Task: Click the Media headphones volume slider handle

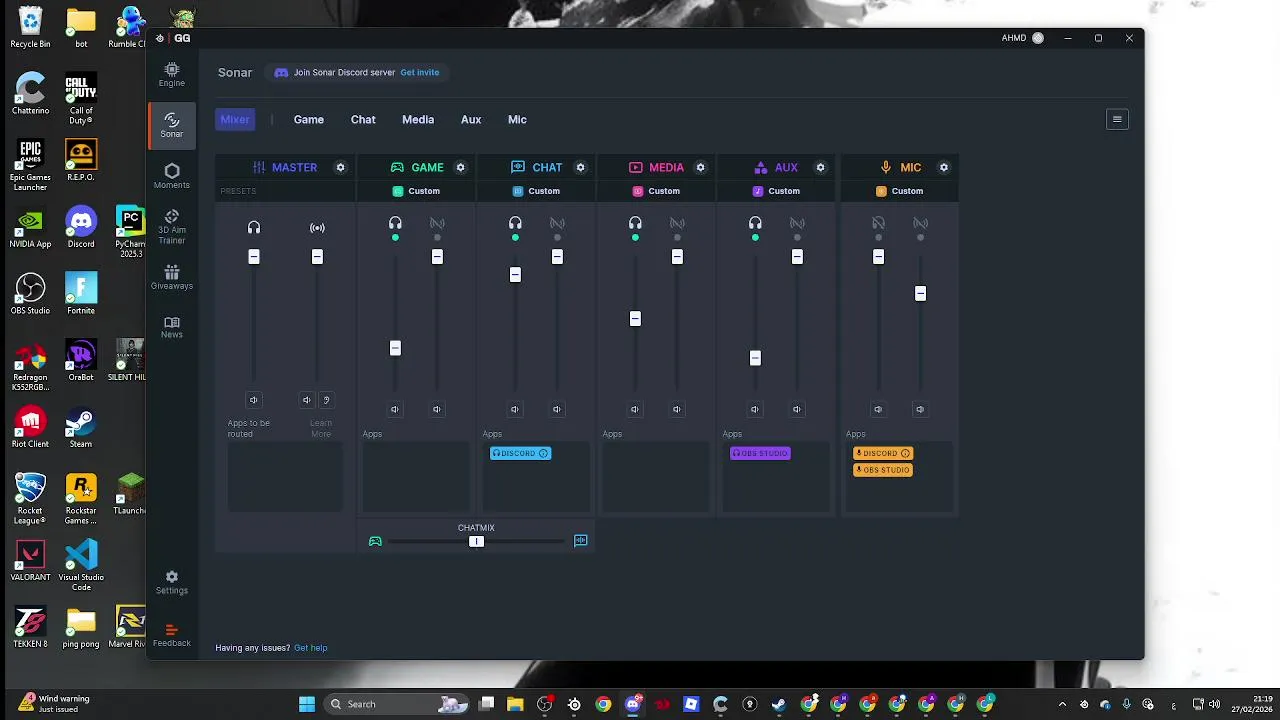Action: click(x=635, y=319)
